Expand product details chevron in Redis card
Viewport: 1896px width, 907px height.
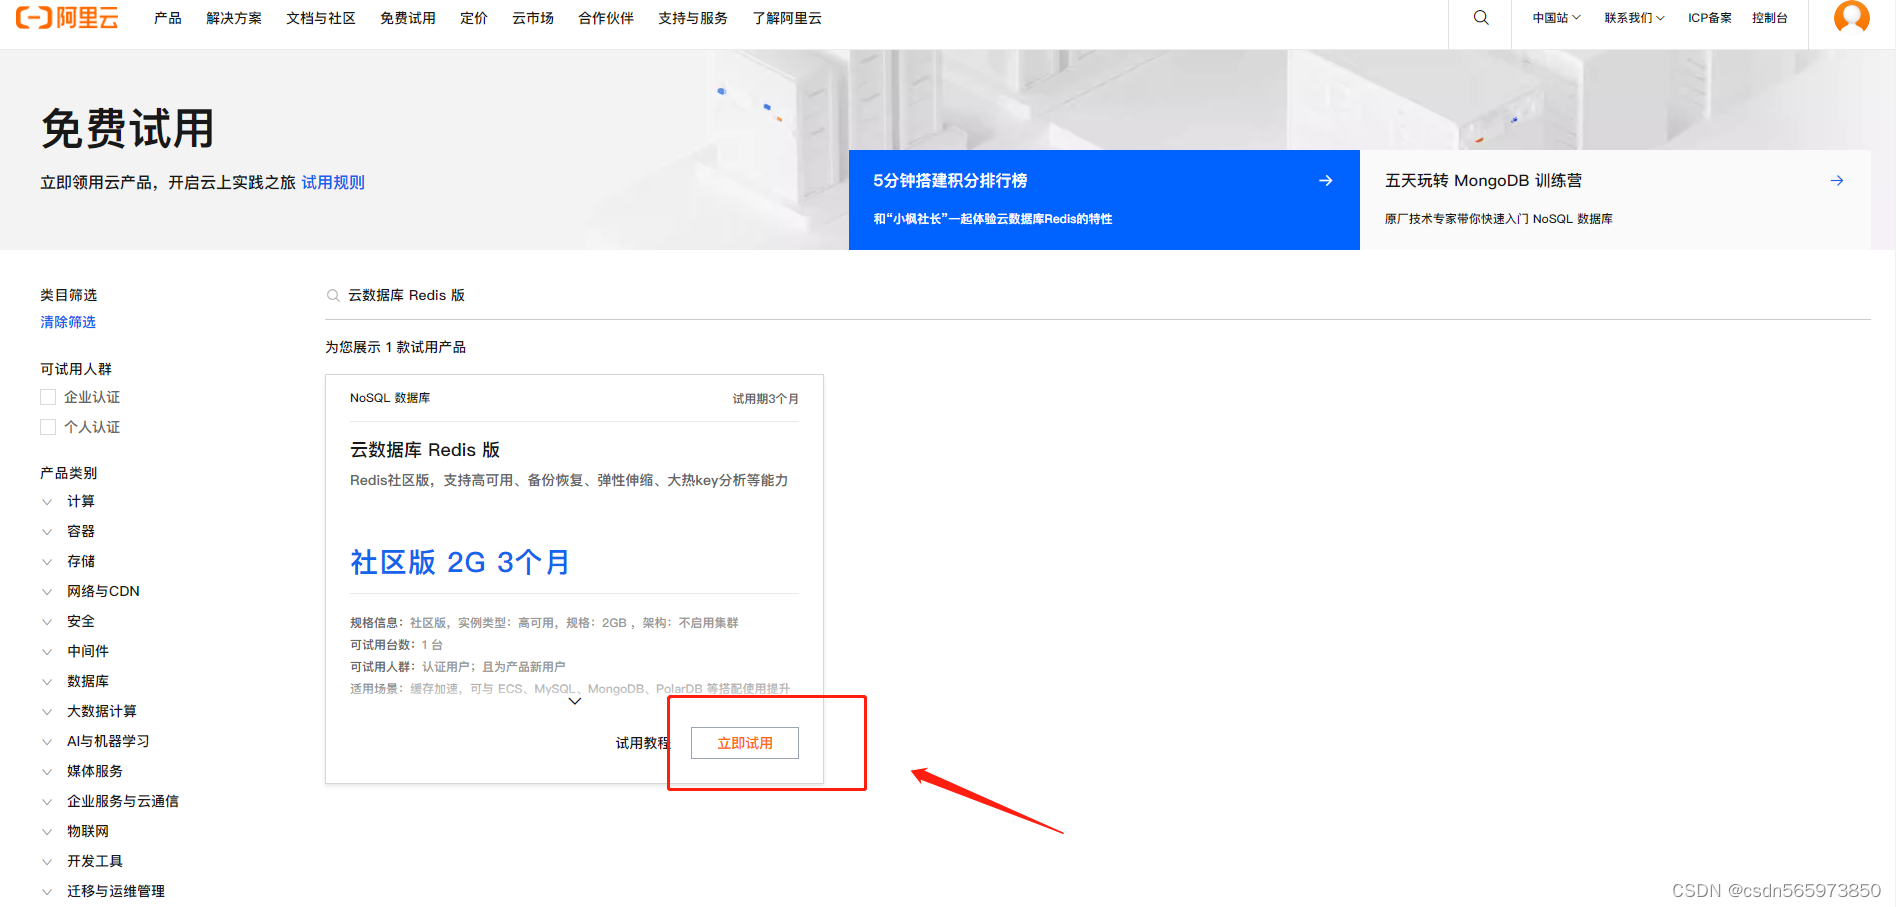(575, 701)
